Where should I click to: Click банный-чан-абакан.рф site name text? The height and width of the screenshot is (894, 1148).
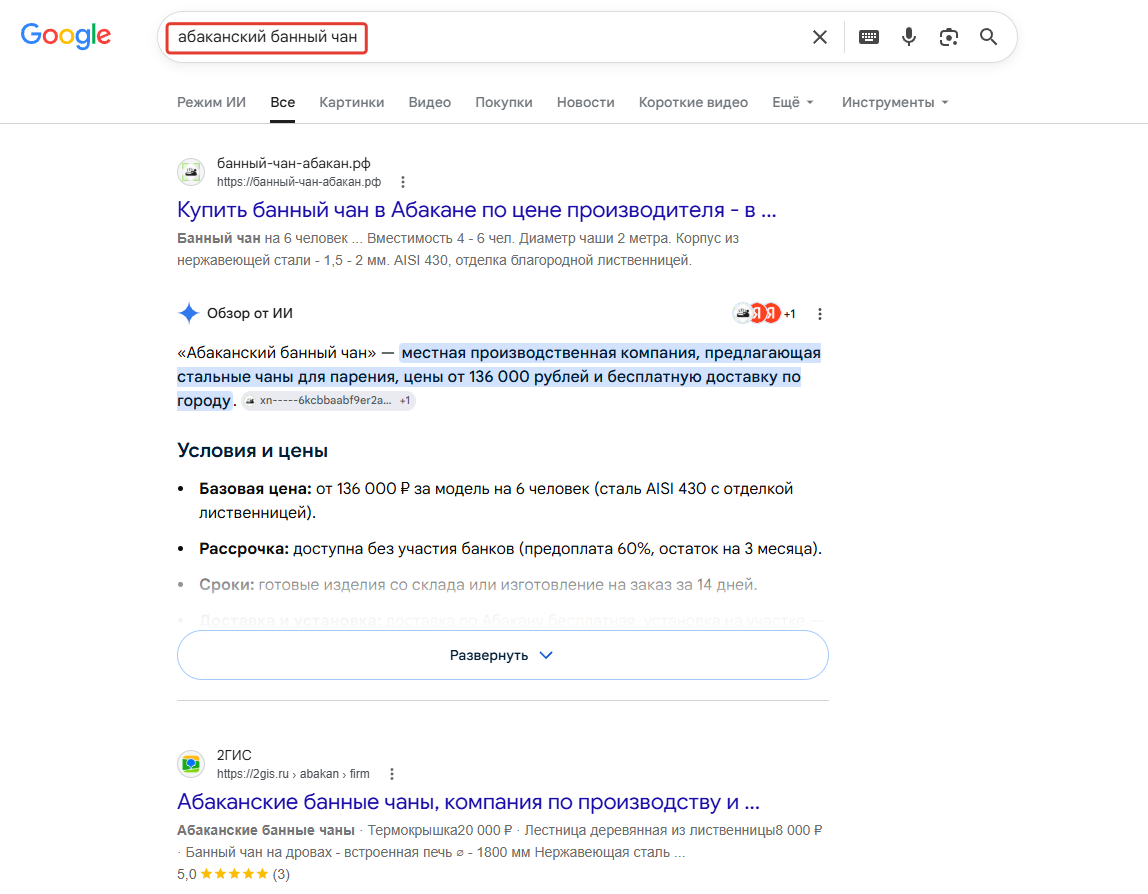(x=294, y=163)
